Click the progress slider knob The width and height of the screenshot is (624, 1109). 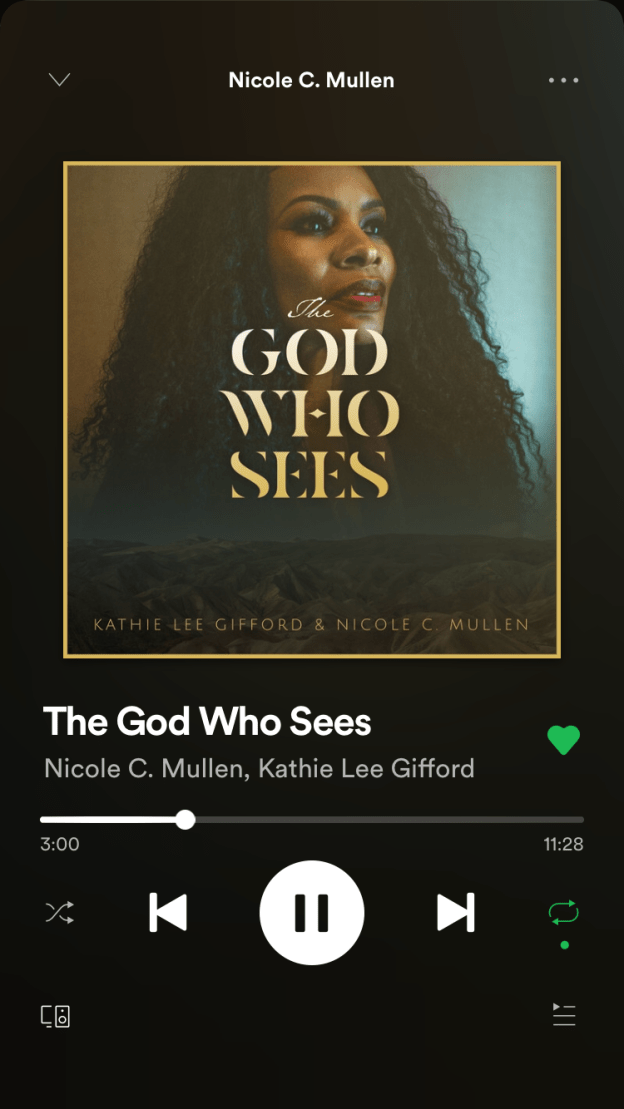click(x=185, y=820)
